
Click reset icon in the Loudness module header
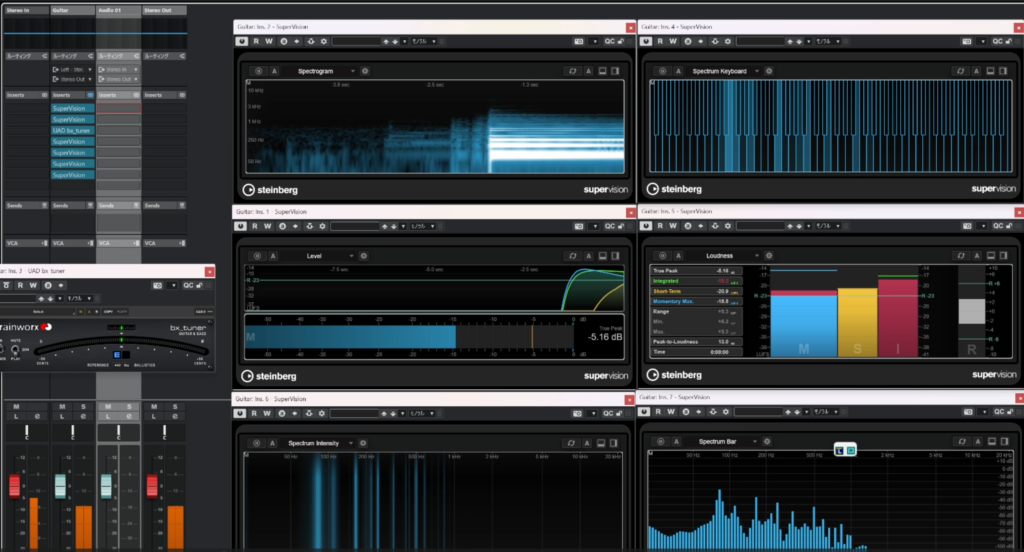pos(961,255)
